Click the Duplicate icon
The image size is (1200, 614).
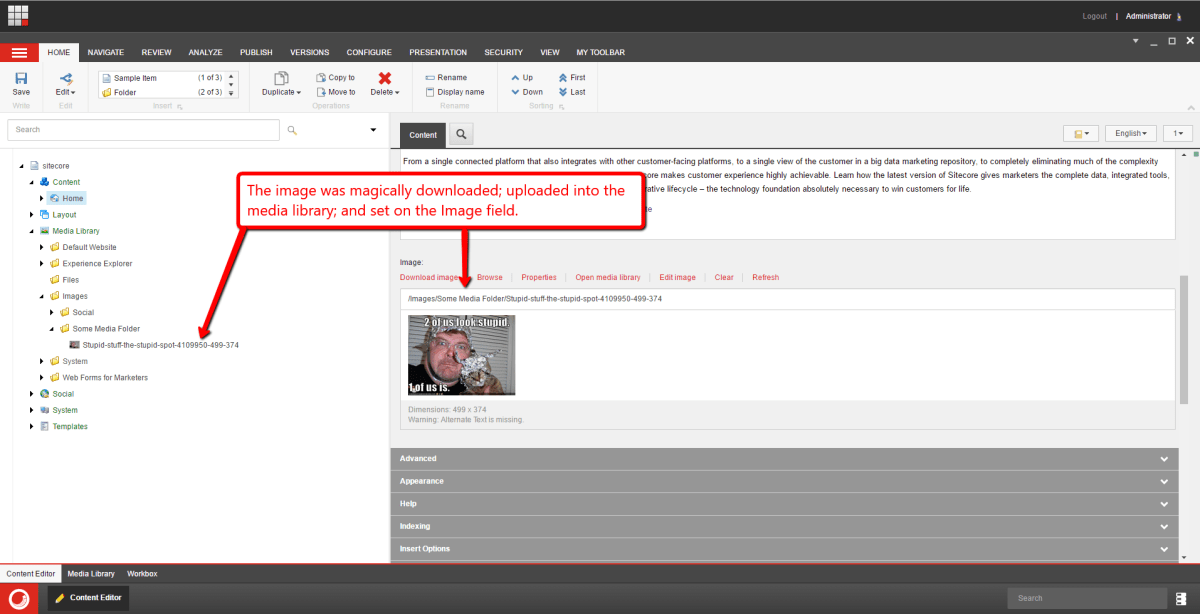click(281, 78)
